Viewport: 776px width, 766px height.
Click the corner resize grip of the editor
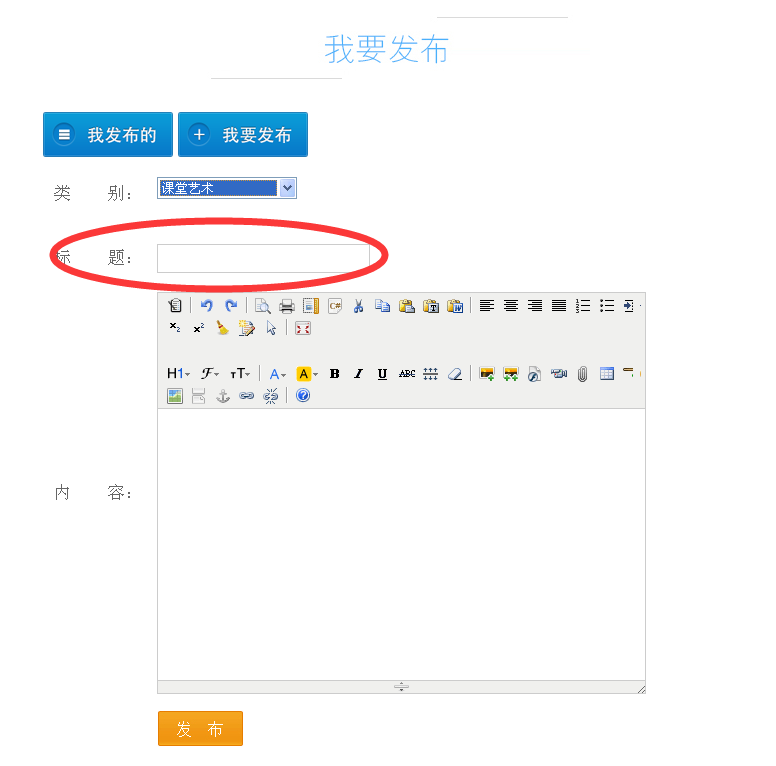pos(641,689)
